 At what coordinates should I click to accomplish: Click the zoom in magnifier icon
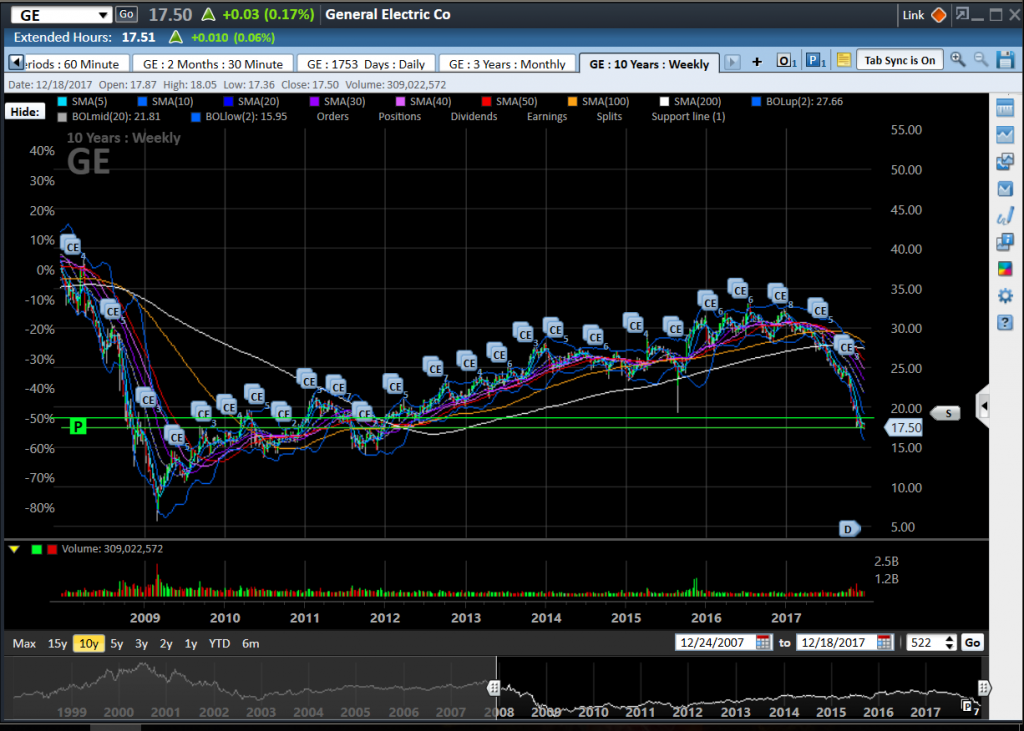pos(958,60)
